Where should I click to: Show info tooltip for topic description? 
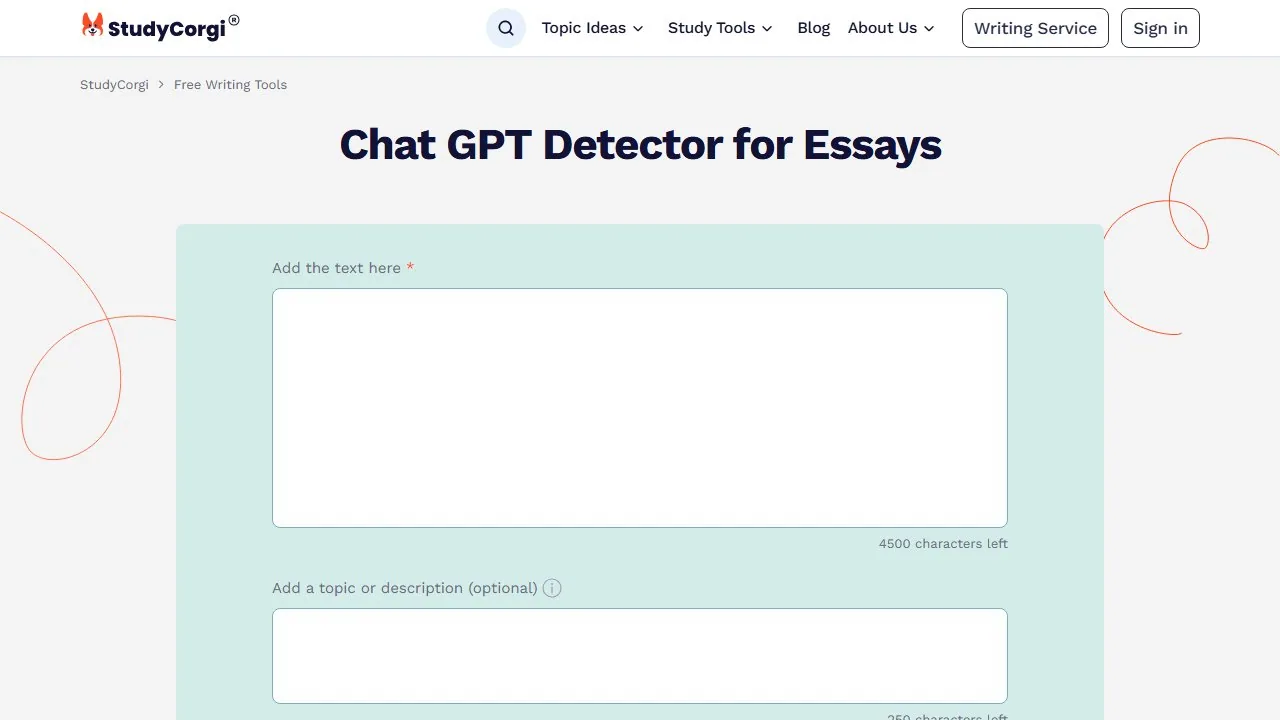(552, 588)
